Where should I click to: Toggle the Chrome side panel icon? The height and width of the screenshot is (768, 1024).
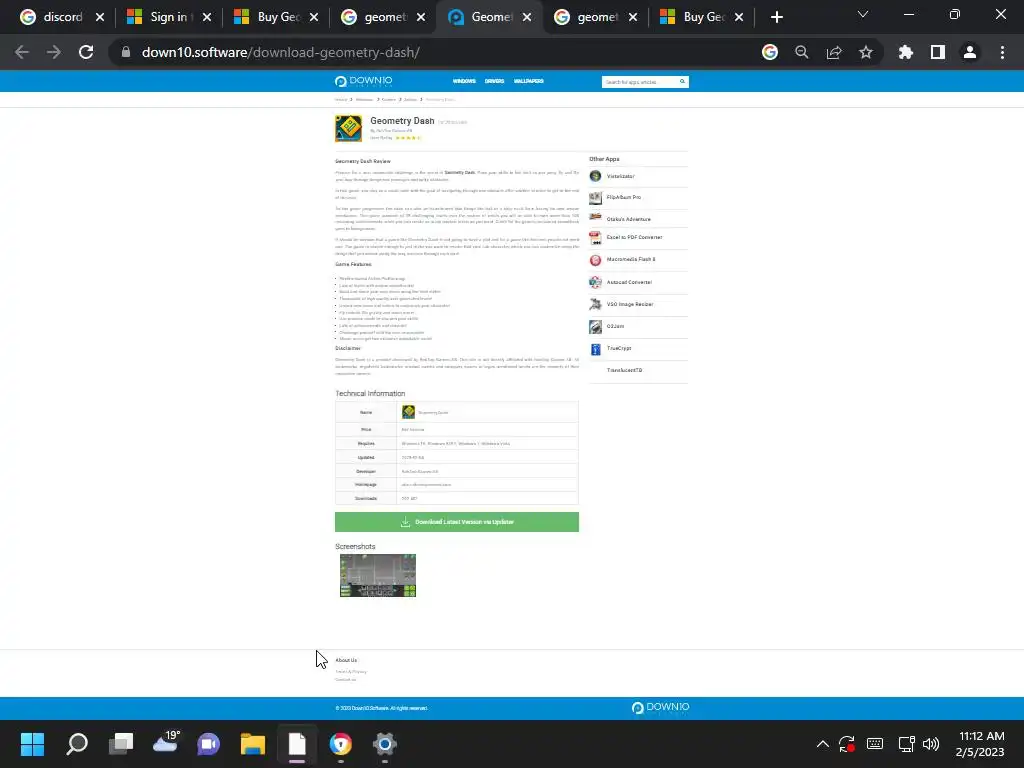(938, 52)
